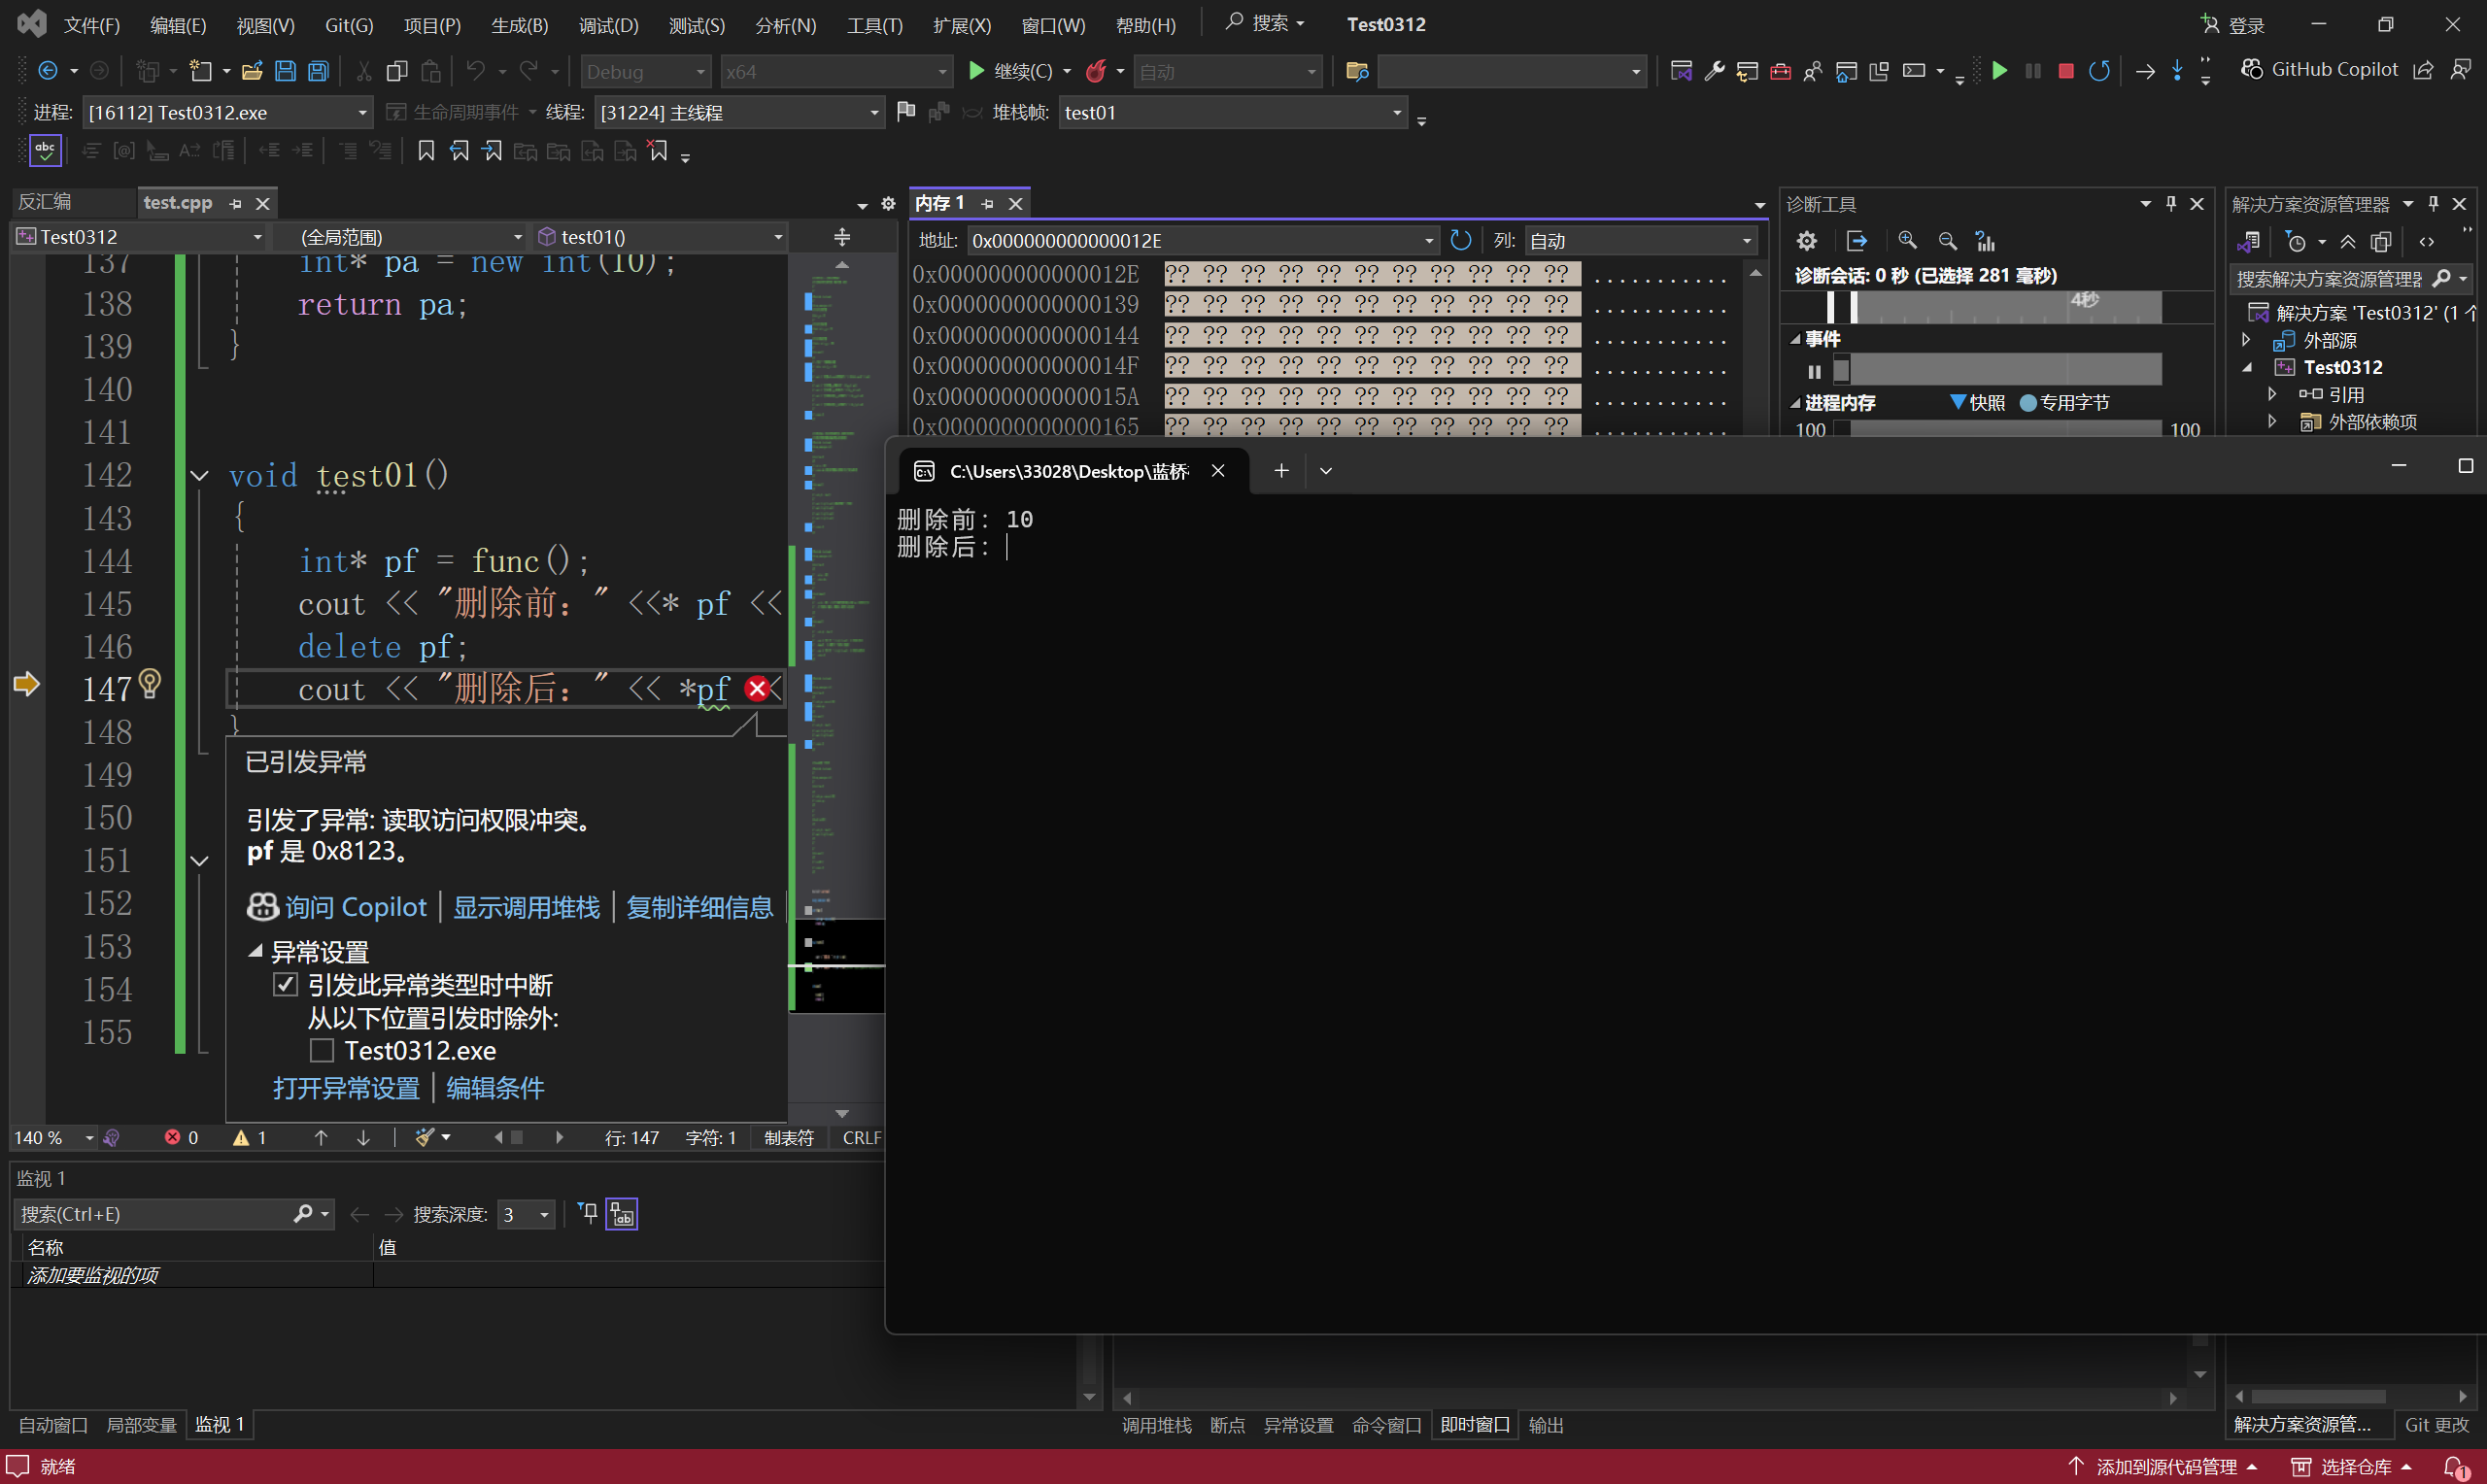Viewport: 2487px width, 1484px height.
Task: Click the Save All toolbar icon
Action: [318, 71]
